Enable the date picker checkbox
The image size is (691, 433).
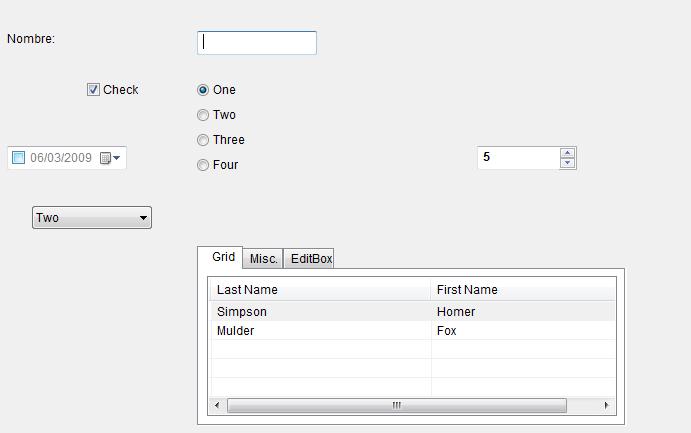[18, 158]
